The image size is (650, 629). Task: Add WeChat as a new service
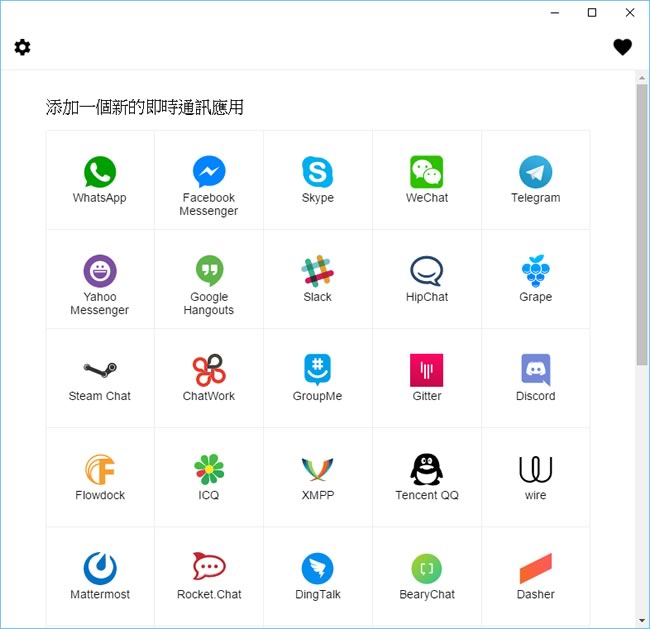[427, 180]
